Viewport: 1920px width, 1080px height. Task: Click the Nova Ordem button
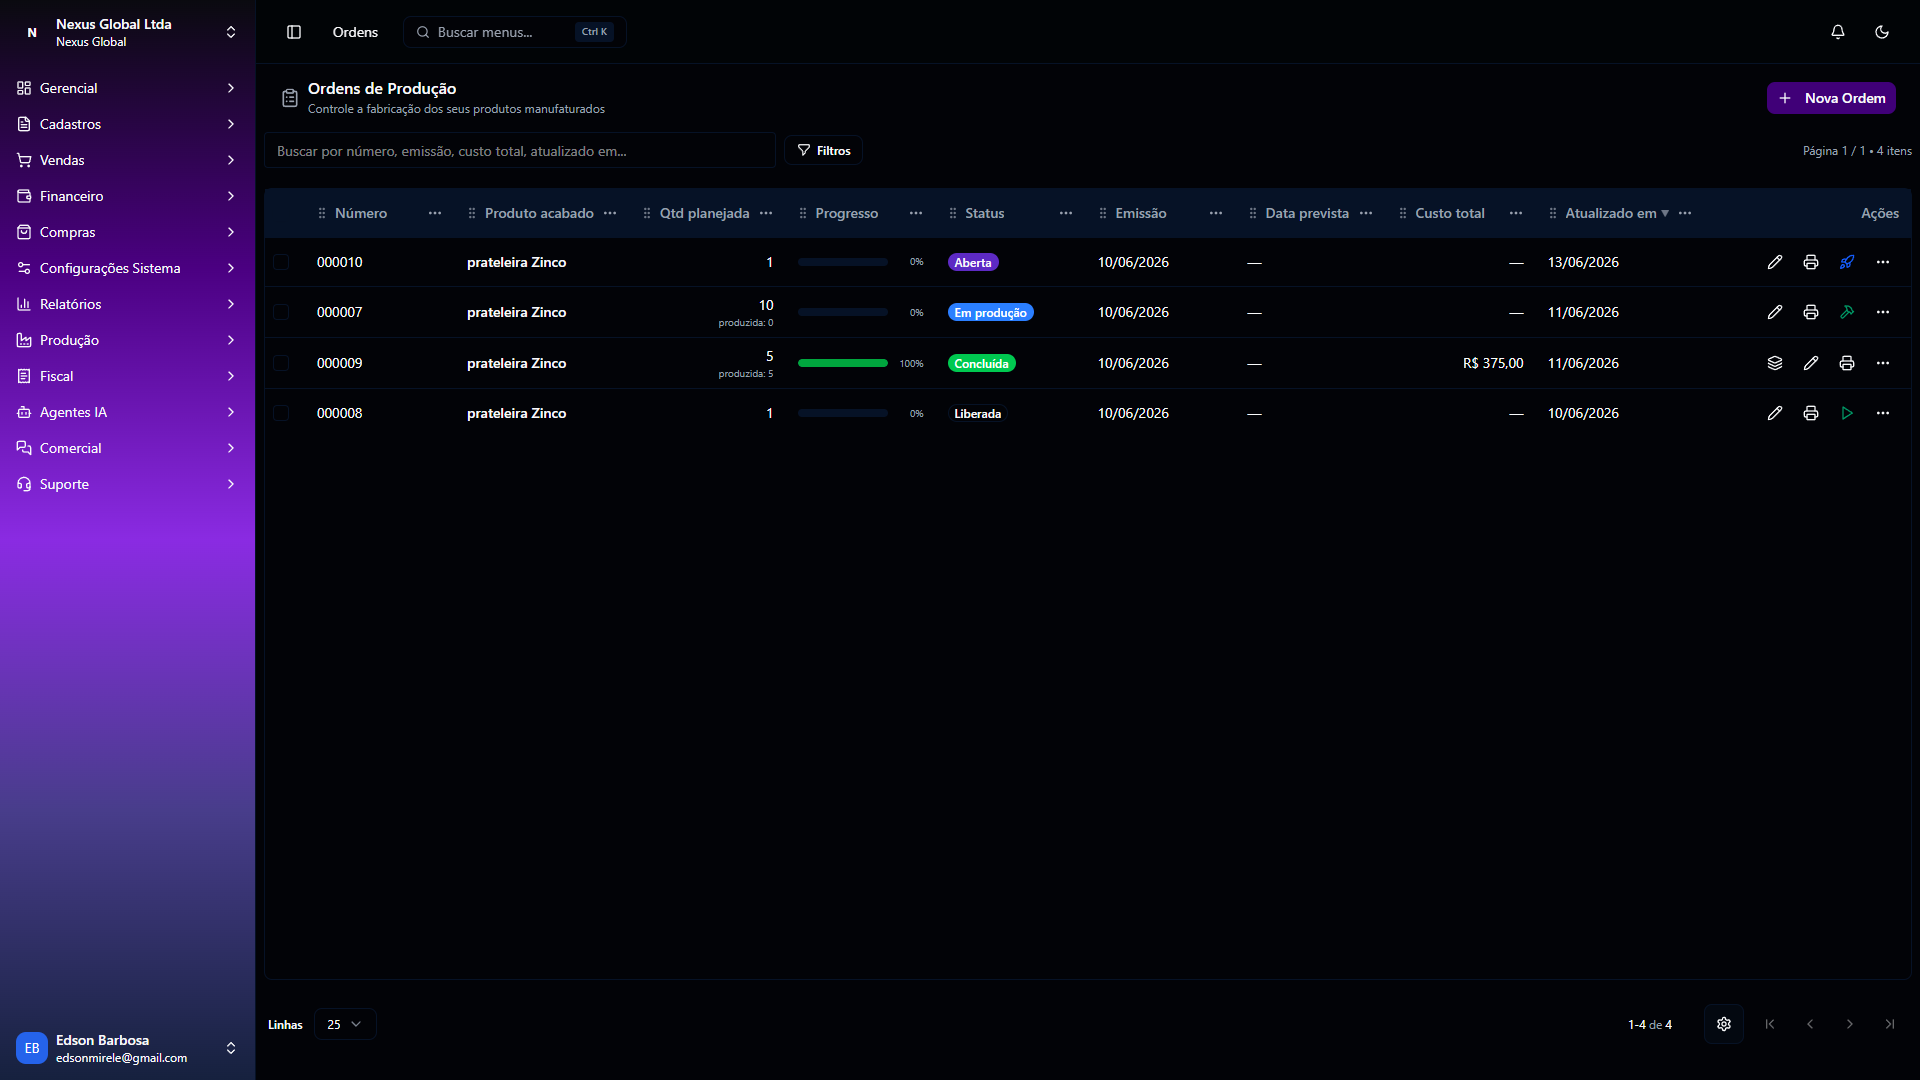(x=1831, y=98)
